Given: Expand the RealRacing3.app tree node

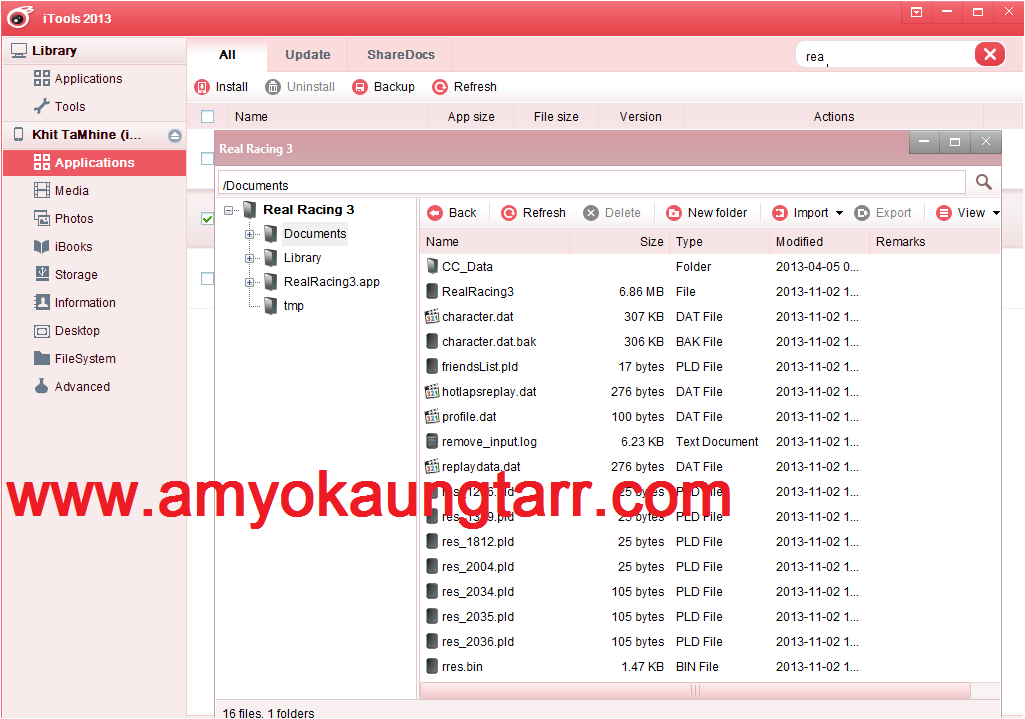Looking at the screenshot, I should coord(249,282).
